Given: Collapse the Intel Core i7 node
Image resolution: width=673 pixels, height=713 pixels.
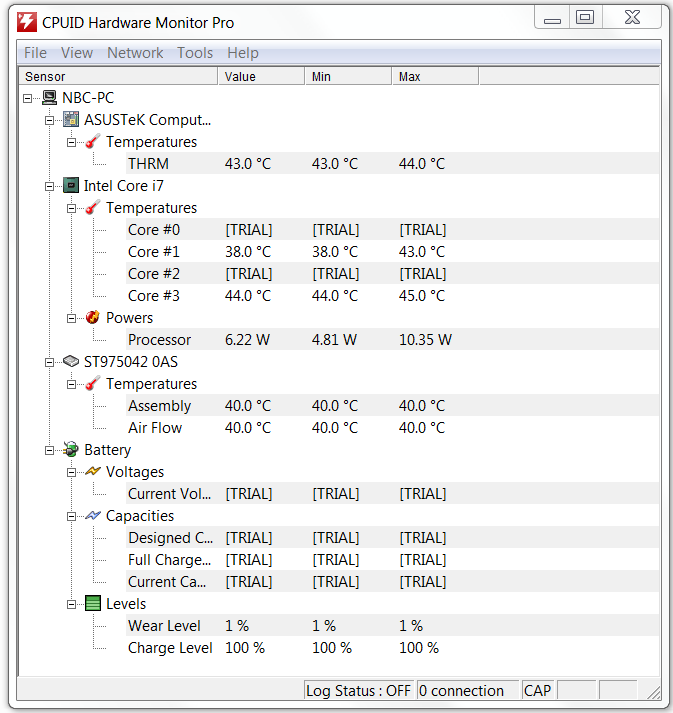Looking at the screenshot, I should [x=49, y=186].
